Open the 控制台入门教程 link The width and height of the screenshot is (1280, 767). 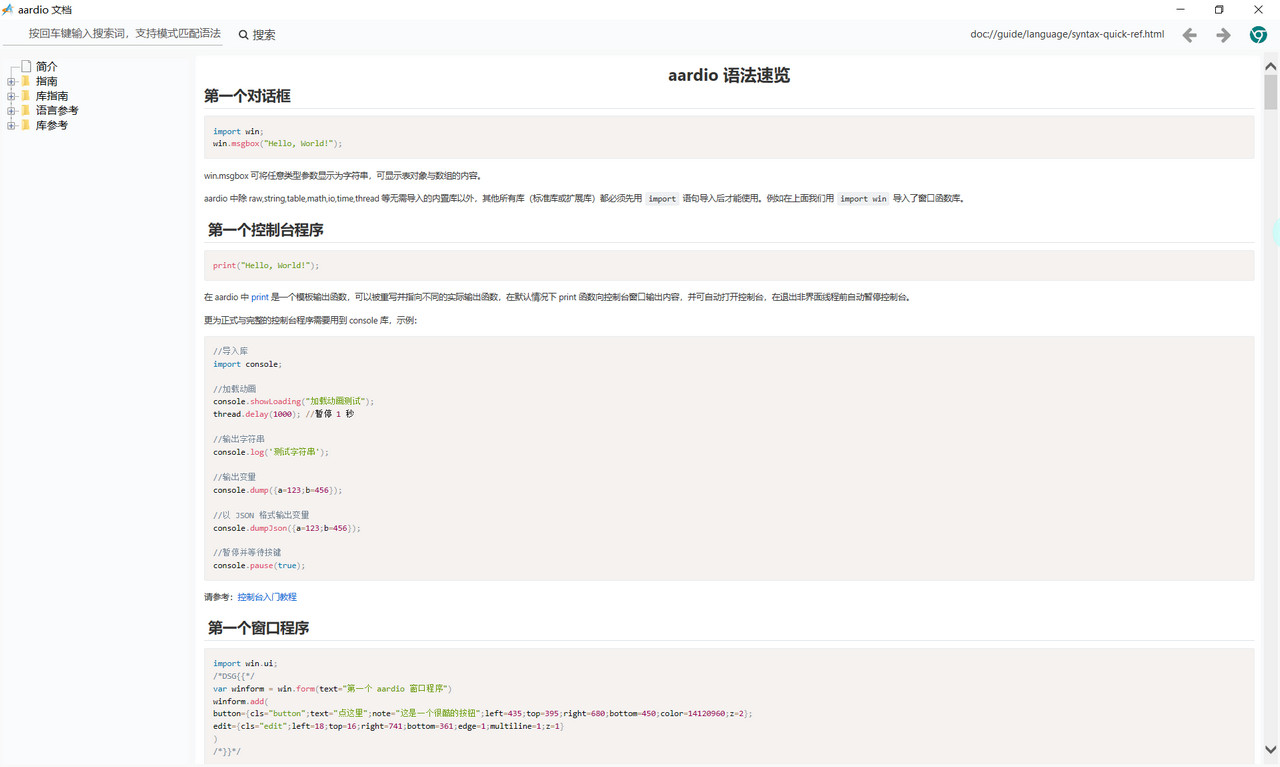pyautogui.click(x=267, y=597)
